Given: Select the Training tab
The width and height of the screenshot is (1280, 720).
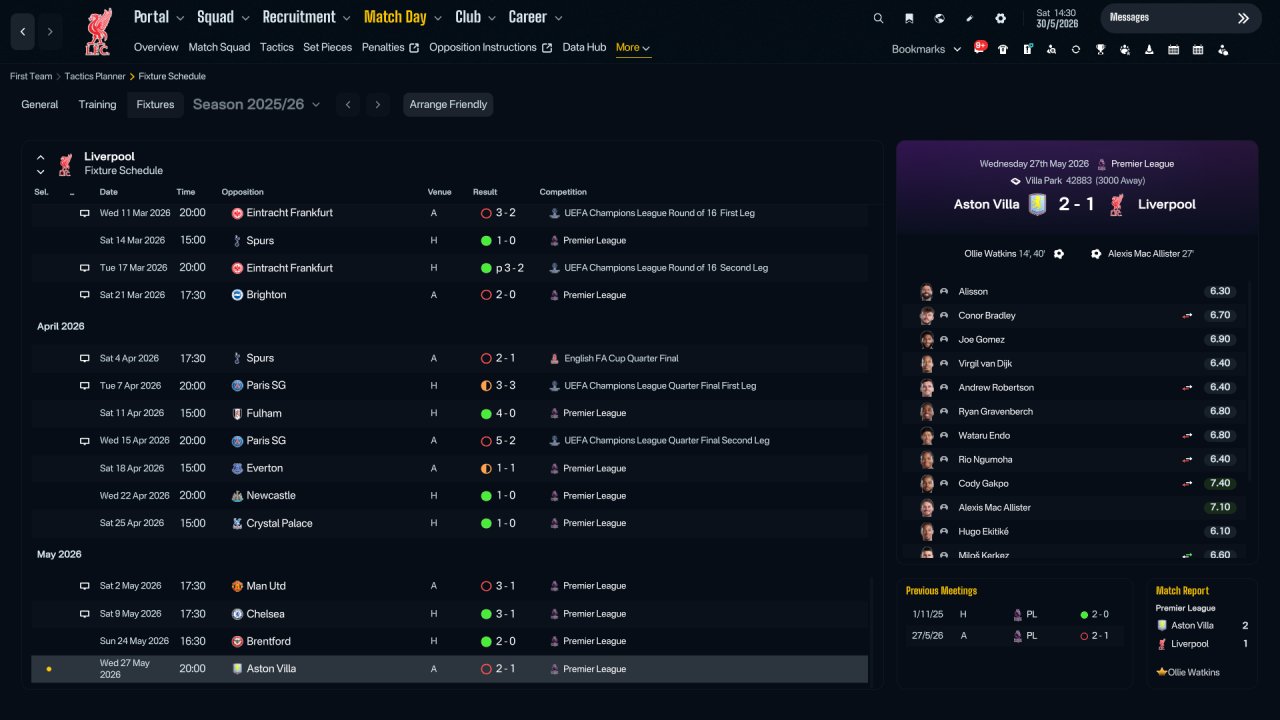Looking at the screenshot, I should [x=97, y=104].
